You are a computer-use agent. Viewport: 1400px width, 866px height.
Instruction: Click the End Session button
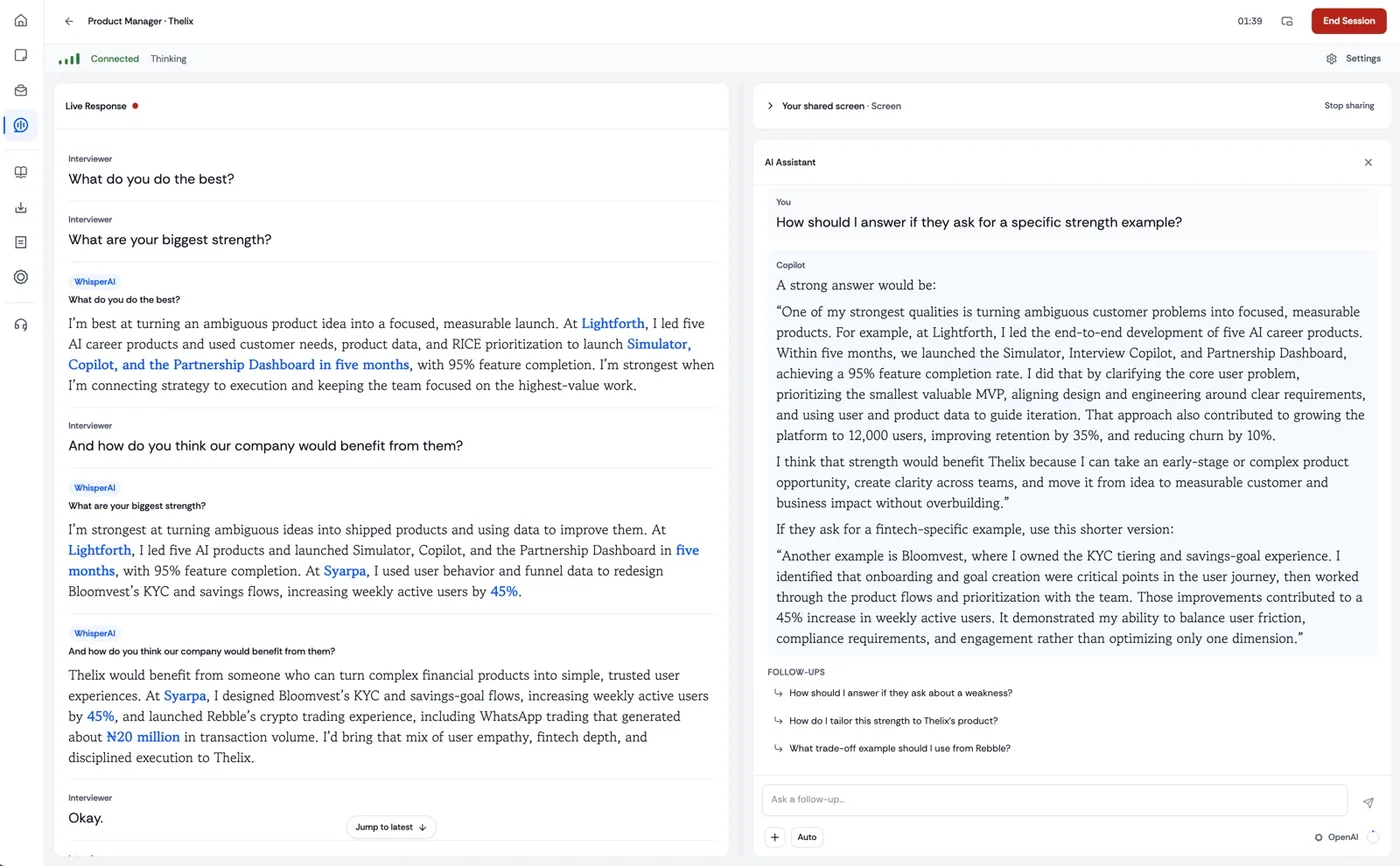pos(1348,21)
